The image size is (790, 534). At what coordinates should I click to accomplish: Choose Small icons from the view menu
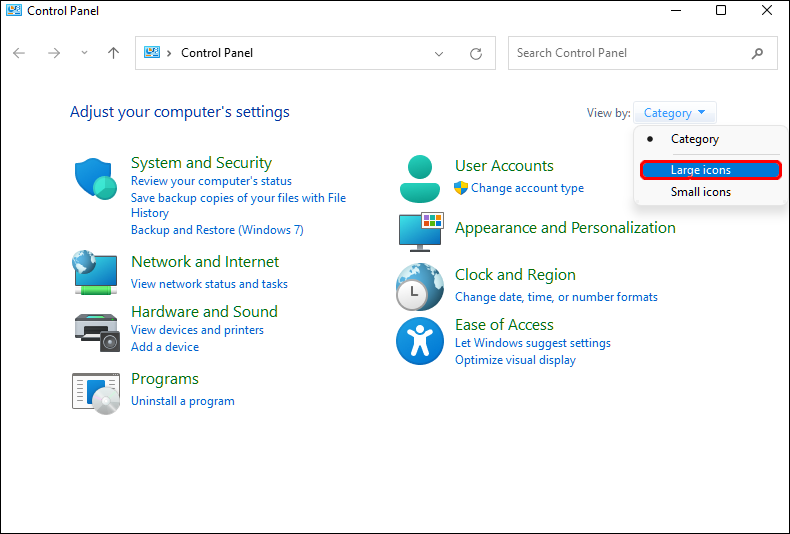tap(701, 192)
